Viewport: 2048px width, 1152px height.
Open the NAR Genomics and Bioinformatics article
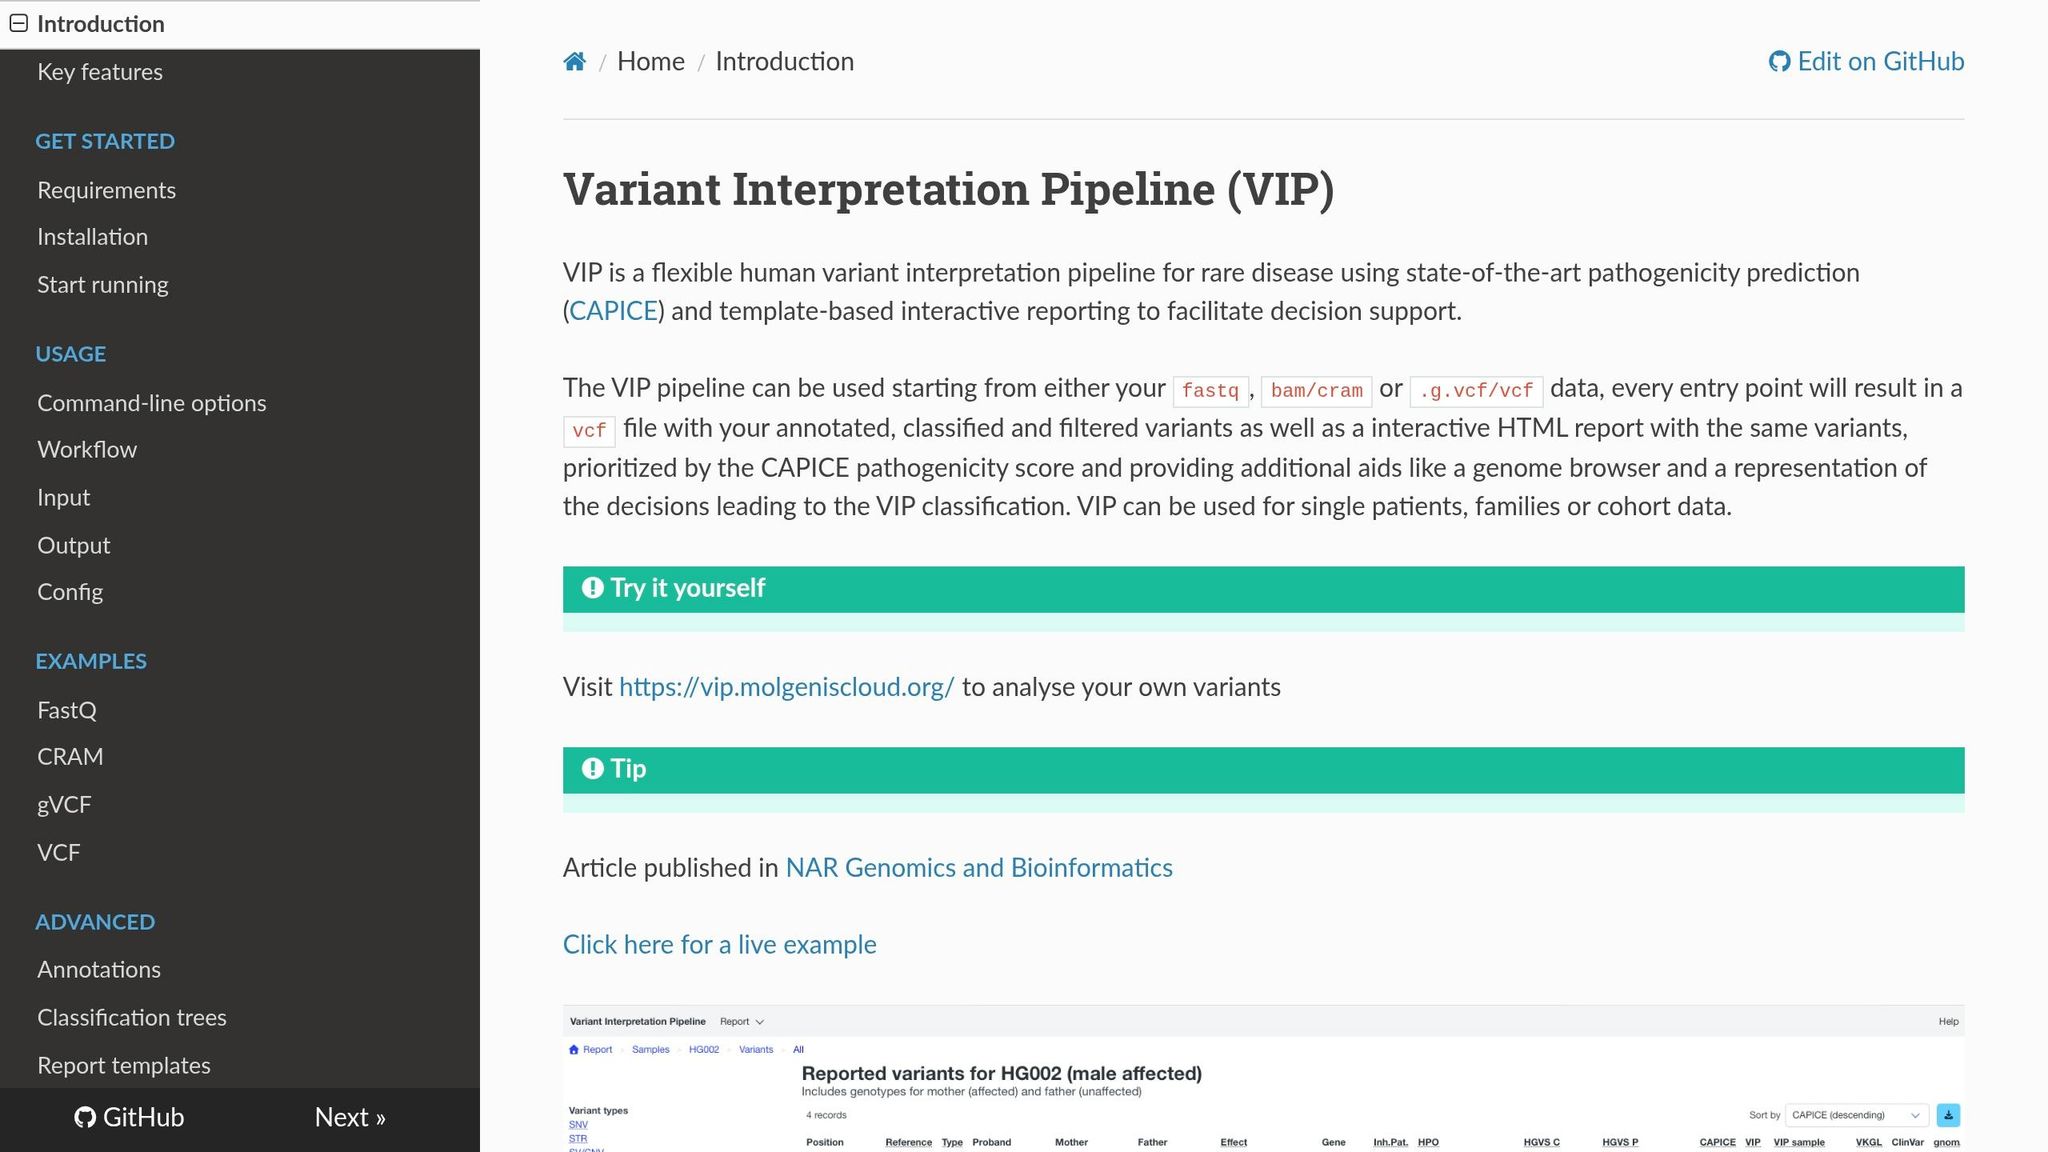click(978, 868)
